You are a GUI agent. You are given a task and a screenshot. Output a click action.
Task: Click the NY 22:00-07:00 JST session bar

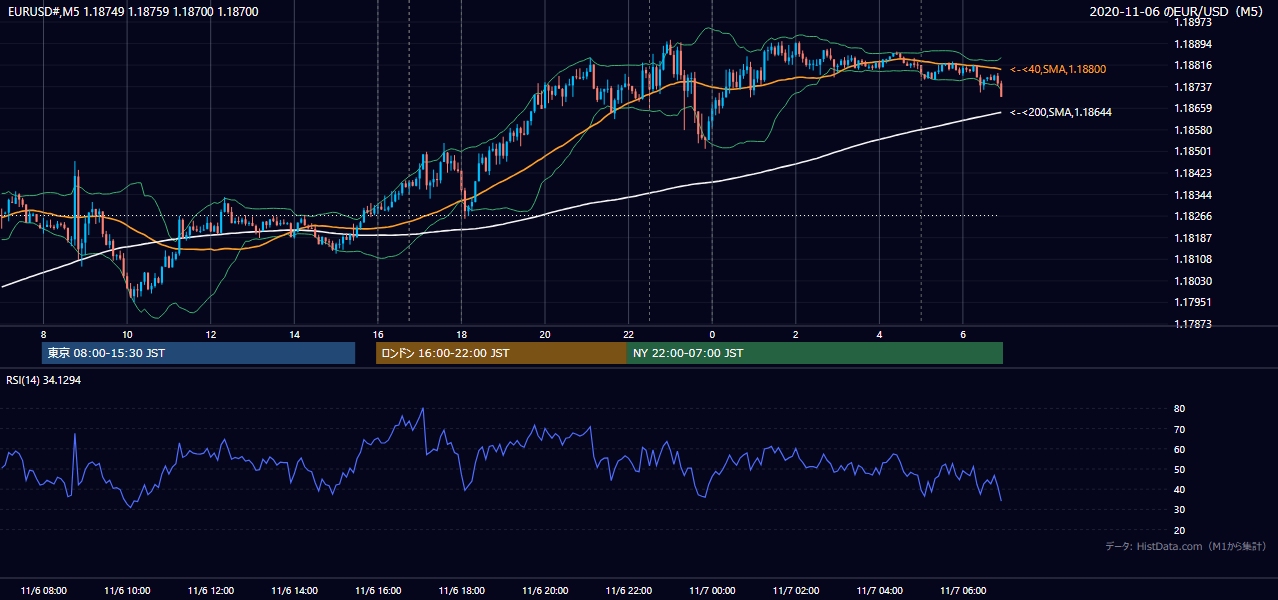point(815,353)
